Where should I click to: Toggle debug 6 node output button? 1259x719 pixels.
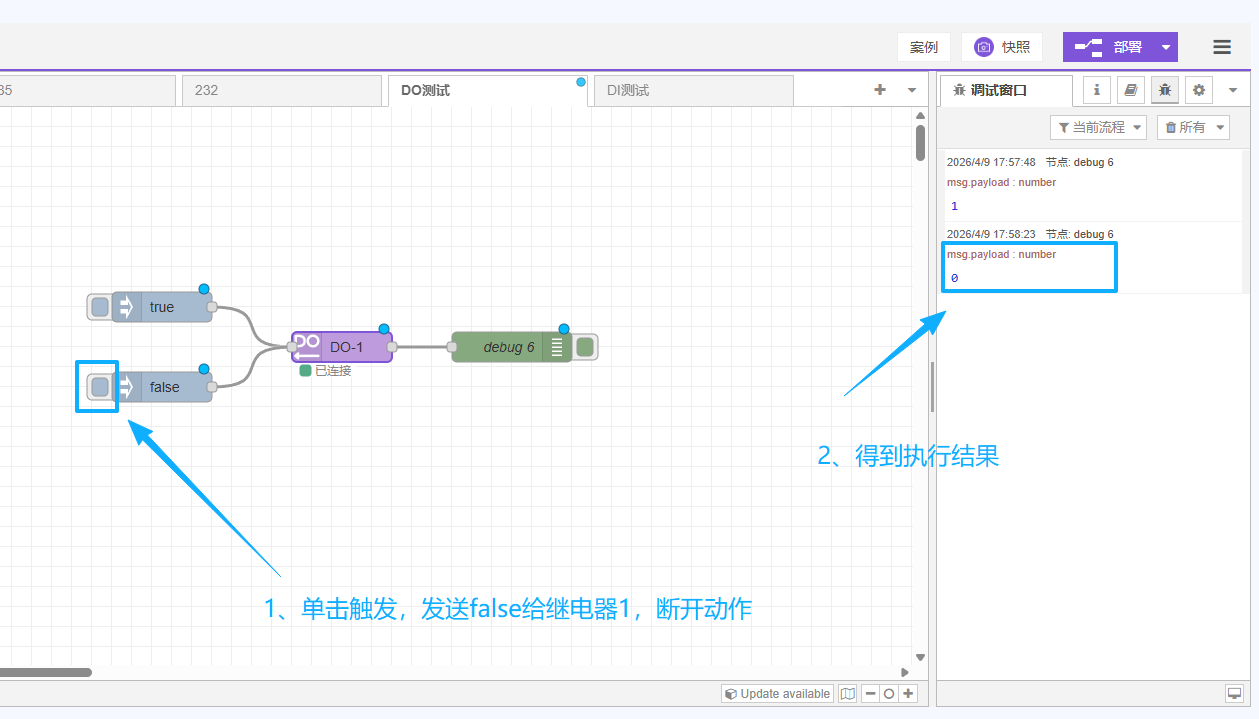(x=586, y=347)
